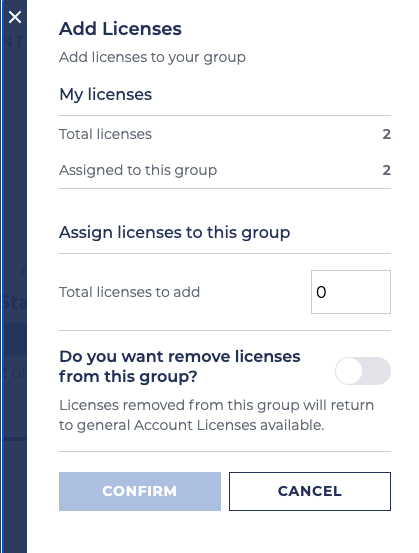Click the CONFIRM button
The image size is (419, 553).
pos(140,491)
